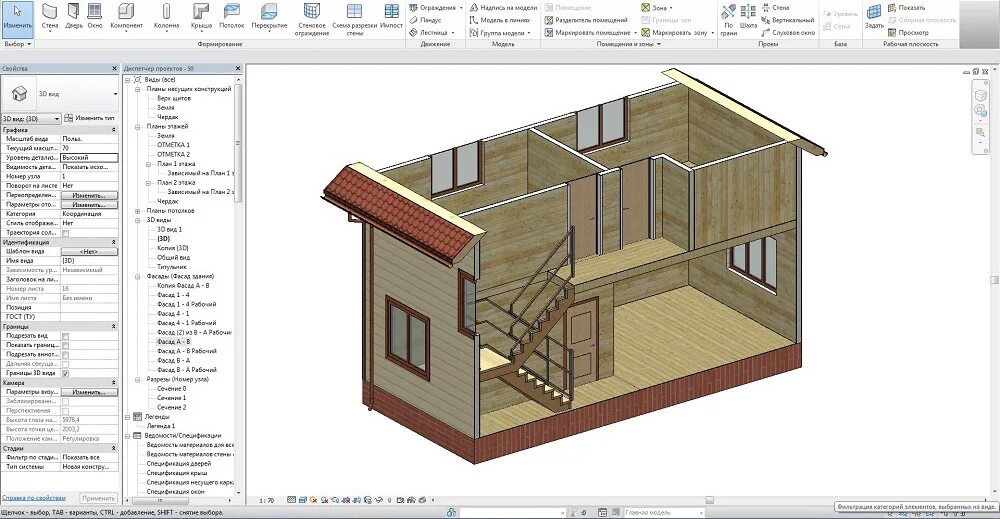This screenshot has width=1000, height=519.
Task: Open План 1 этажа floor plan
Action: point(176,164)
